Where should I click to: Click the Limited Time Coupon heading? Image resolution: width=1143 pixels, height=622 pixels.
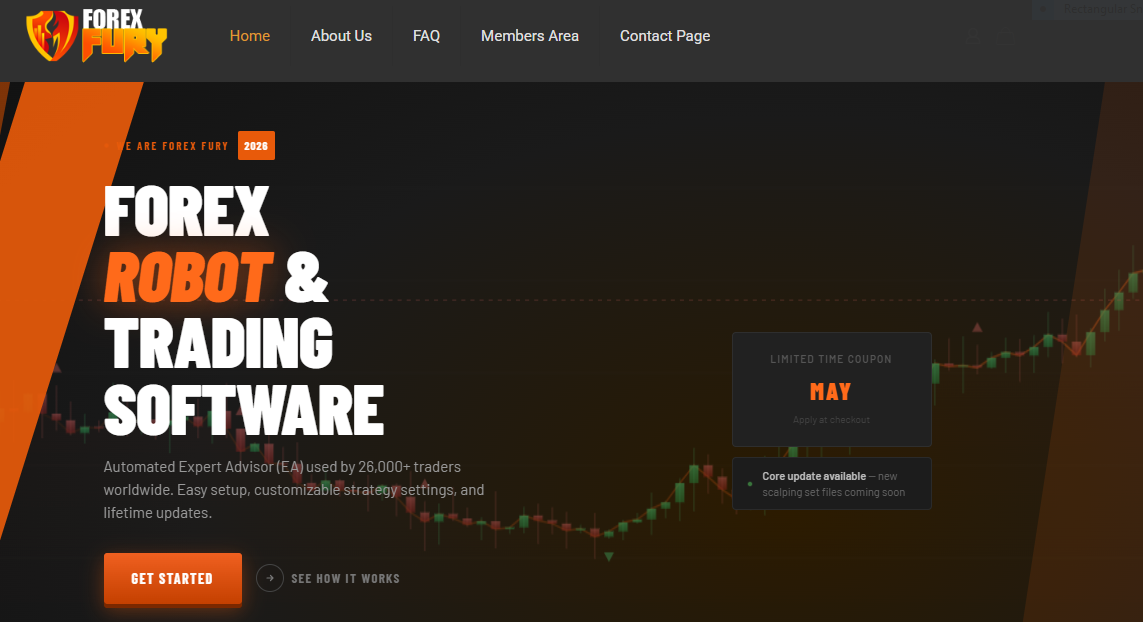(x=831, y=359)
